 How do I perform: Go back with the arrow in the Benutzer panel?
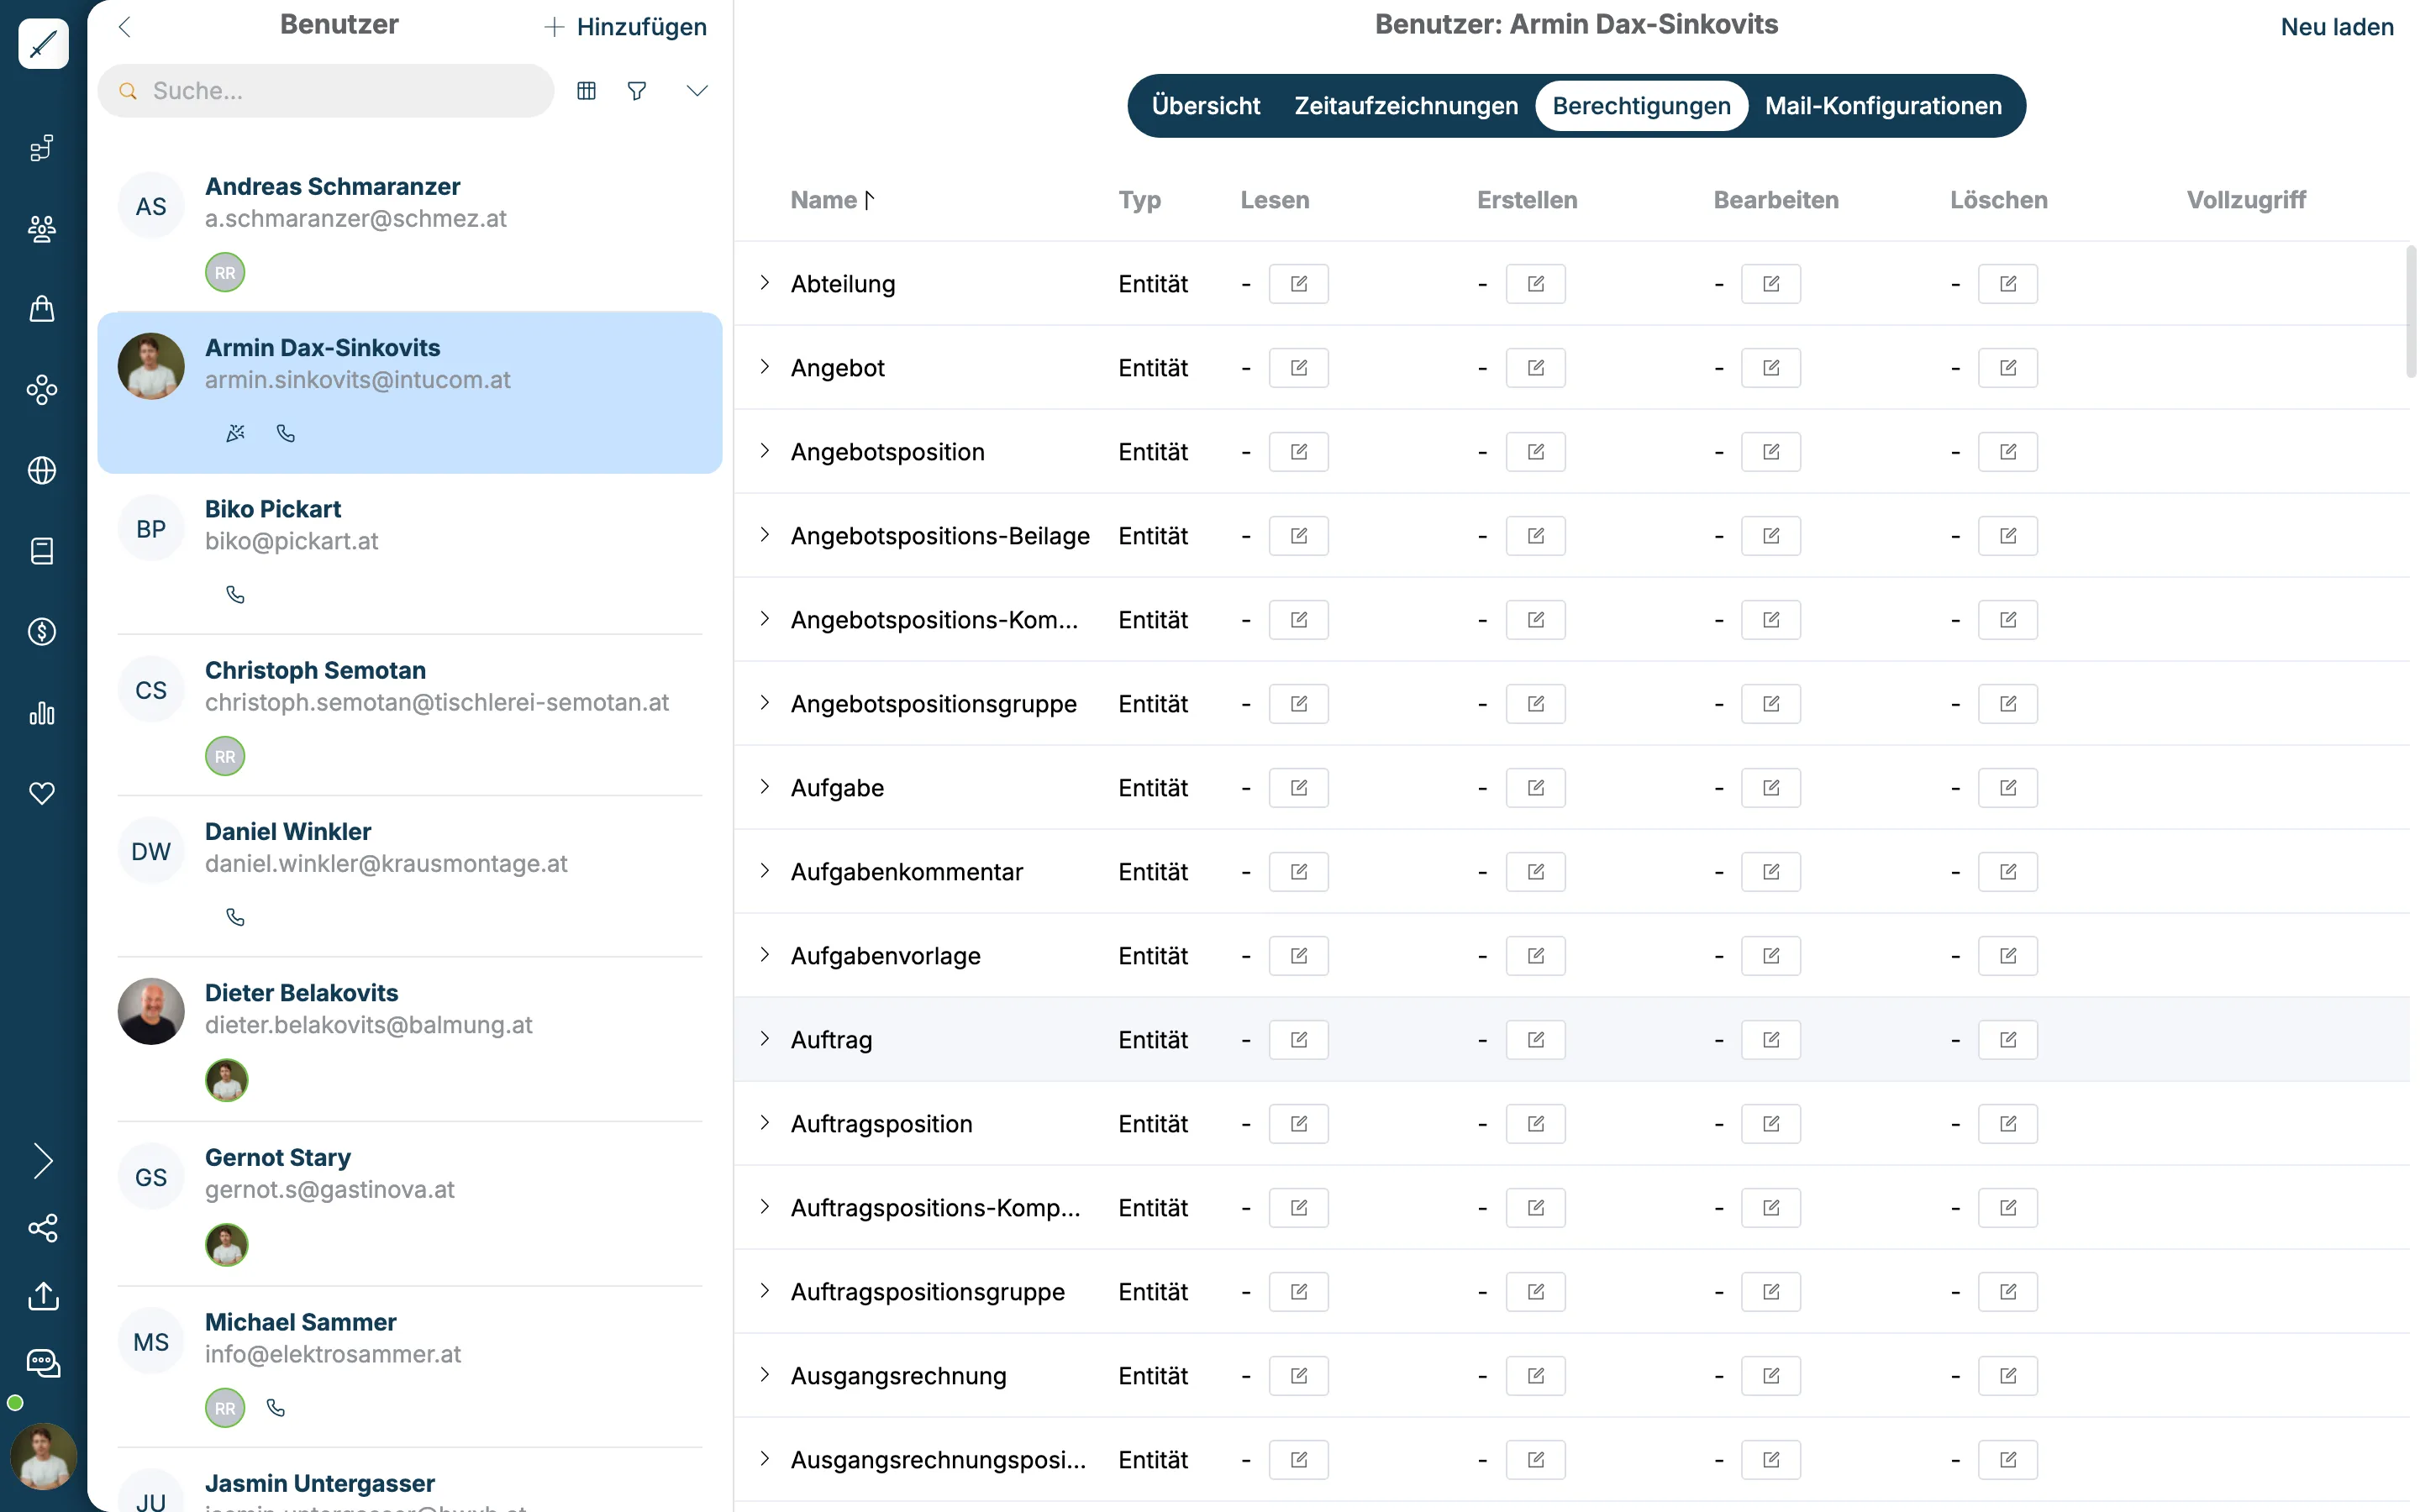[x=125, y=27]
